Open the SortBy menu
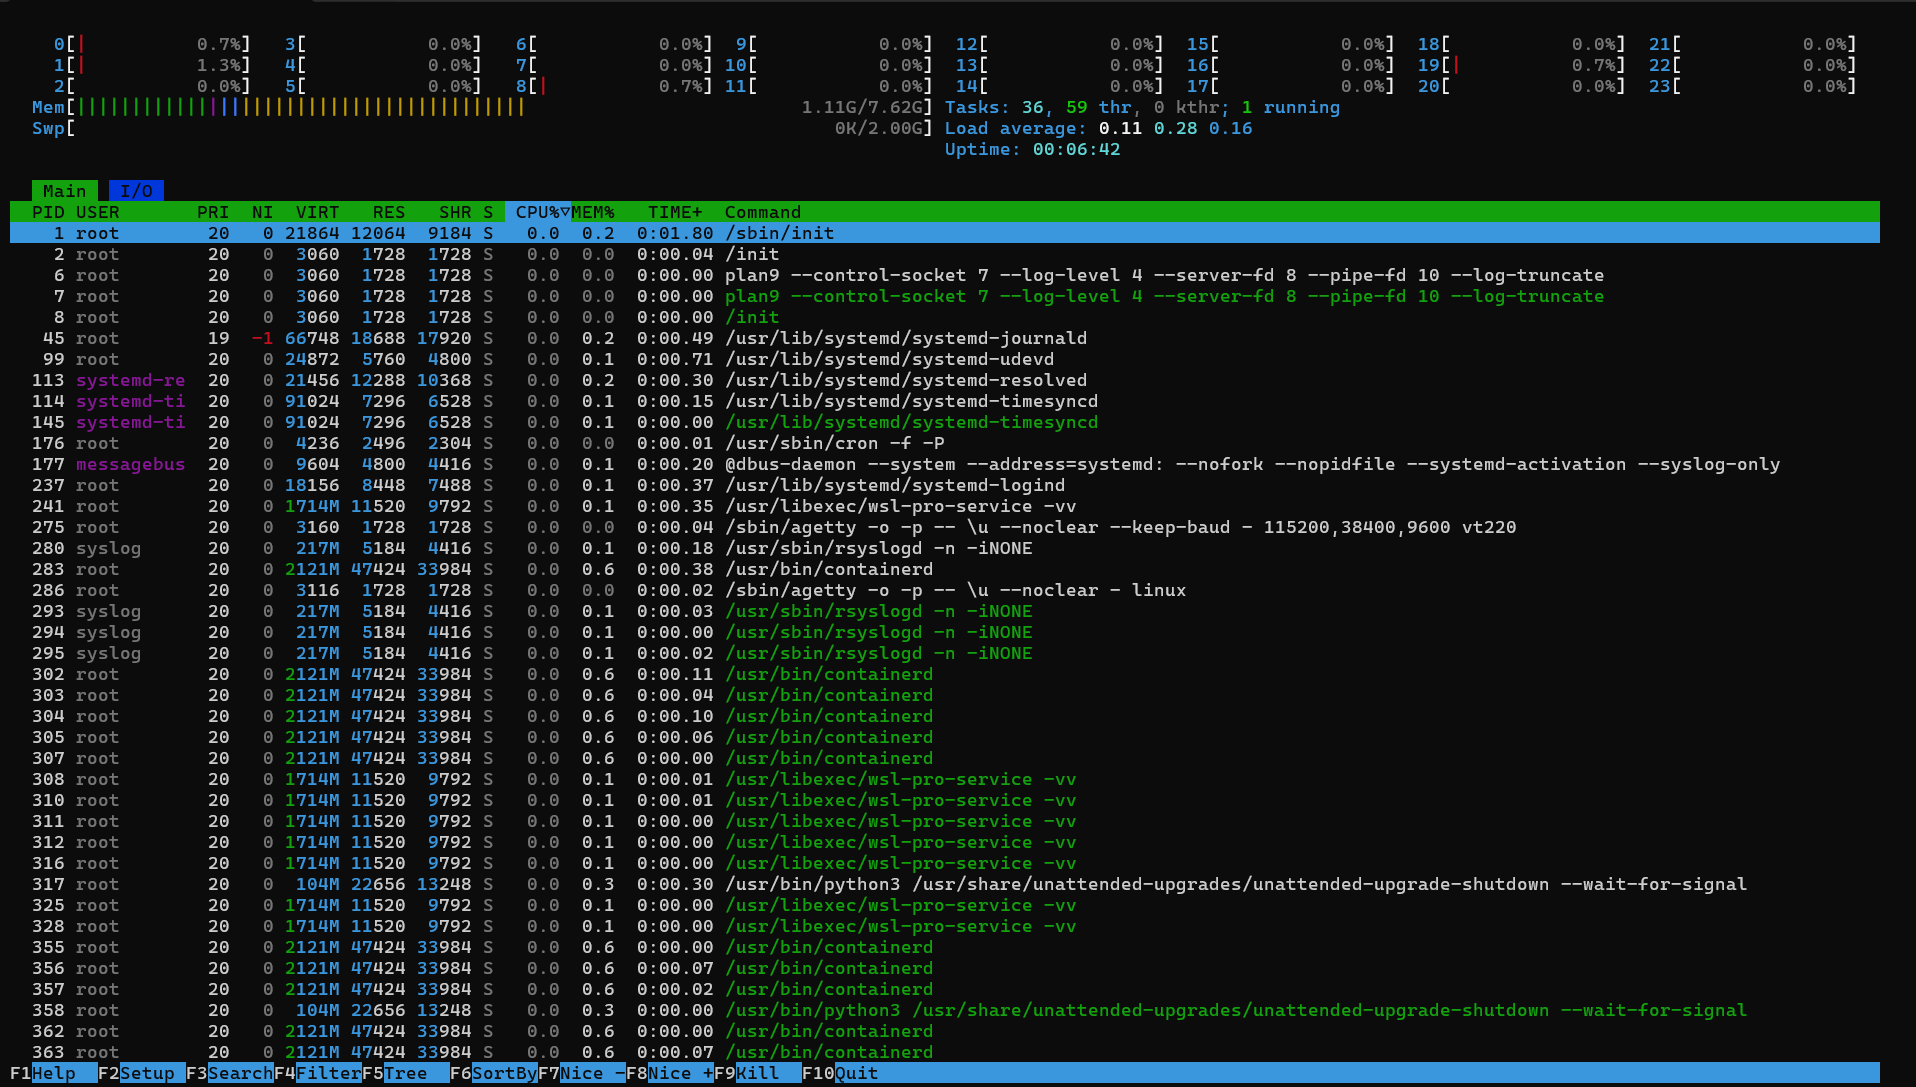 503,1073
